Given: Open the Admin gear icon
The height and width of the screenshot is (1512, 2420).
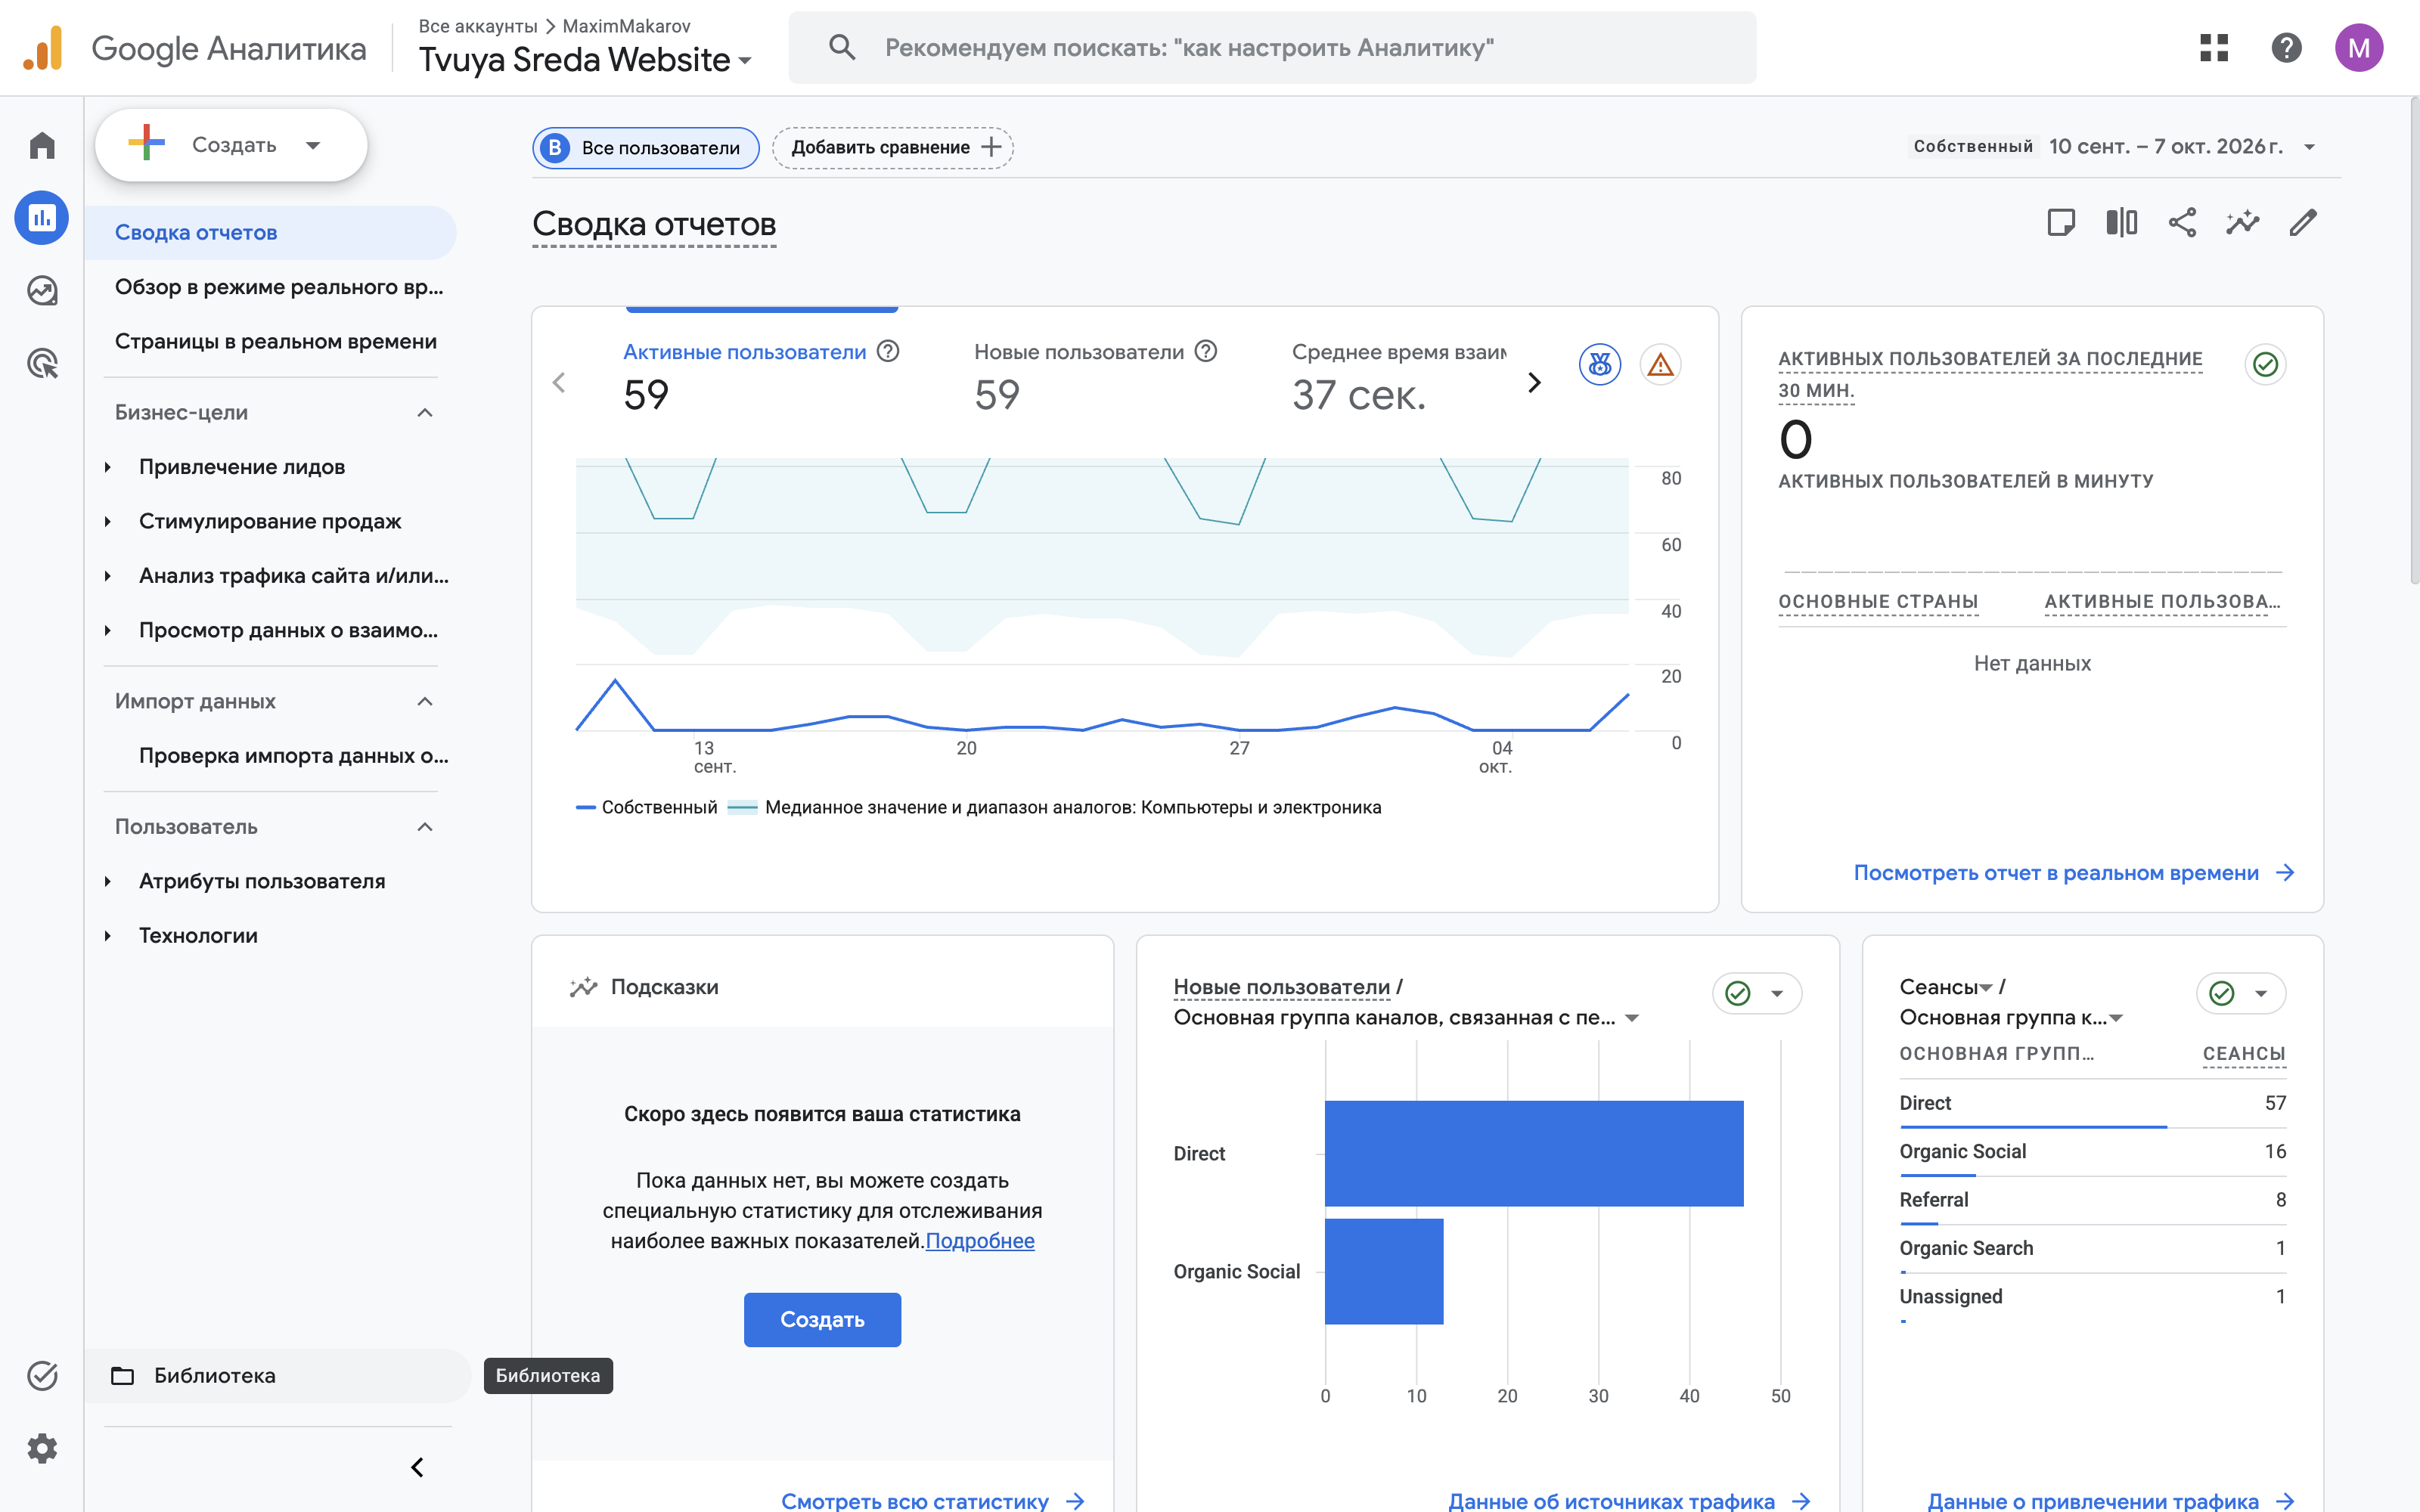Looking at the screenshot, I should click(42, 1448).
